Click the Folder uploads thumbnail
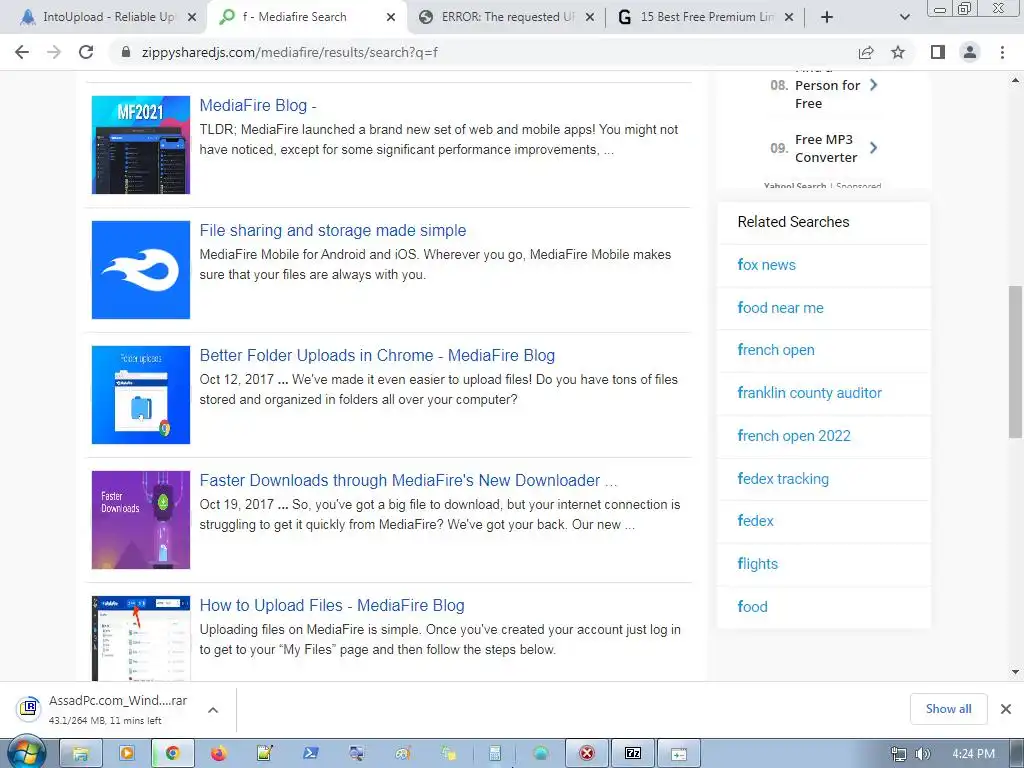This screenshot has height=768, width=1024. pos(141,395)
